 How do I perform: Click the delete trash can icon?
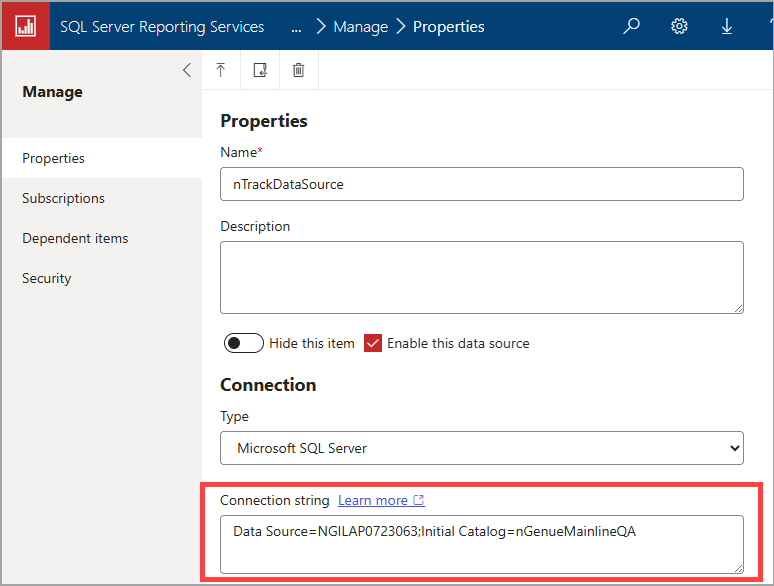[x=299, y=70]
